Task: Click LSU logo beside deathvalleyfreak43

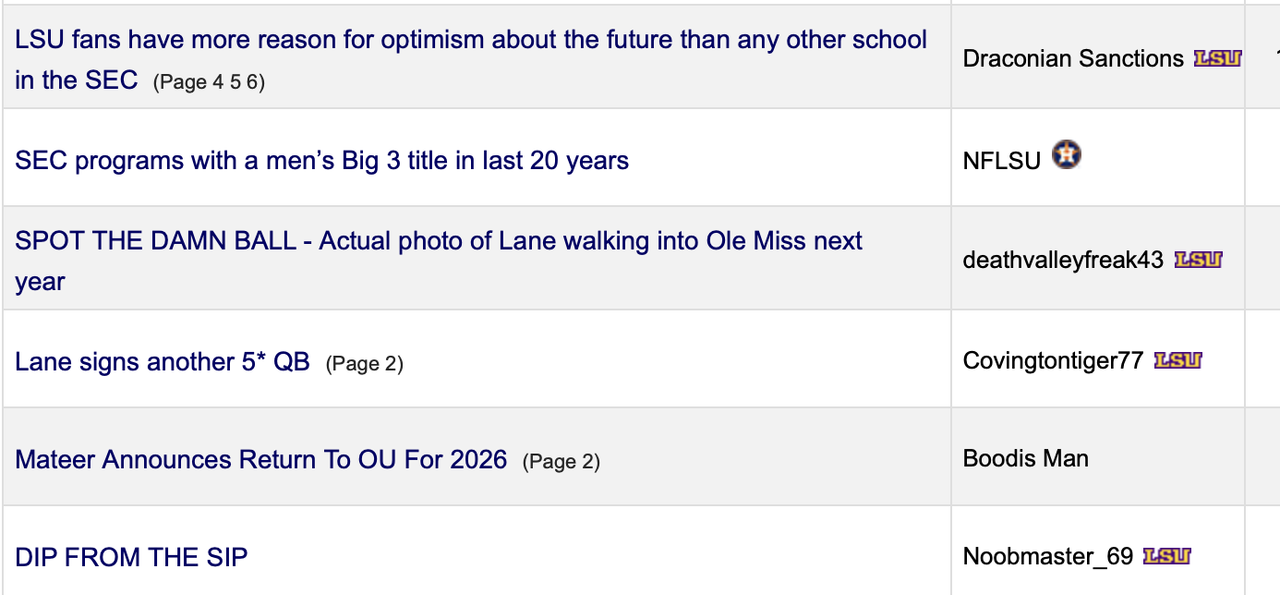Action: point(1198,260)
